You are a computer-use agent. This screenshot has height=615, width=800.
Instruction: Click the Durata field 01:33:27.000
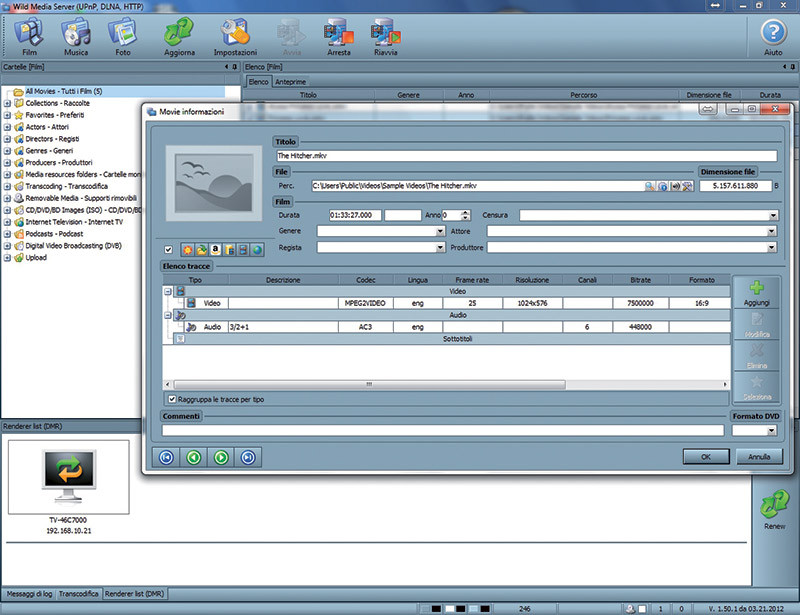[x=355, y=215]
